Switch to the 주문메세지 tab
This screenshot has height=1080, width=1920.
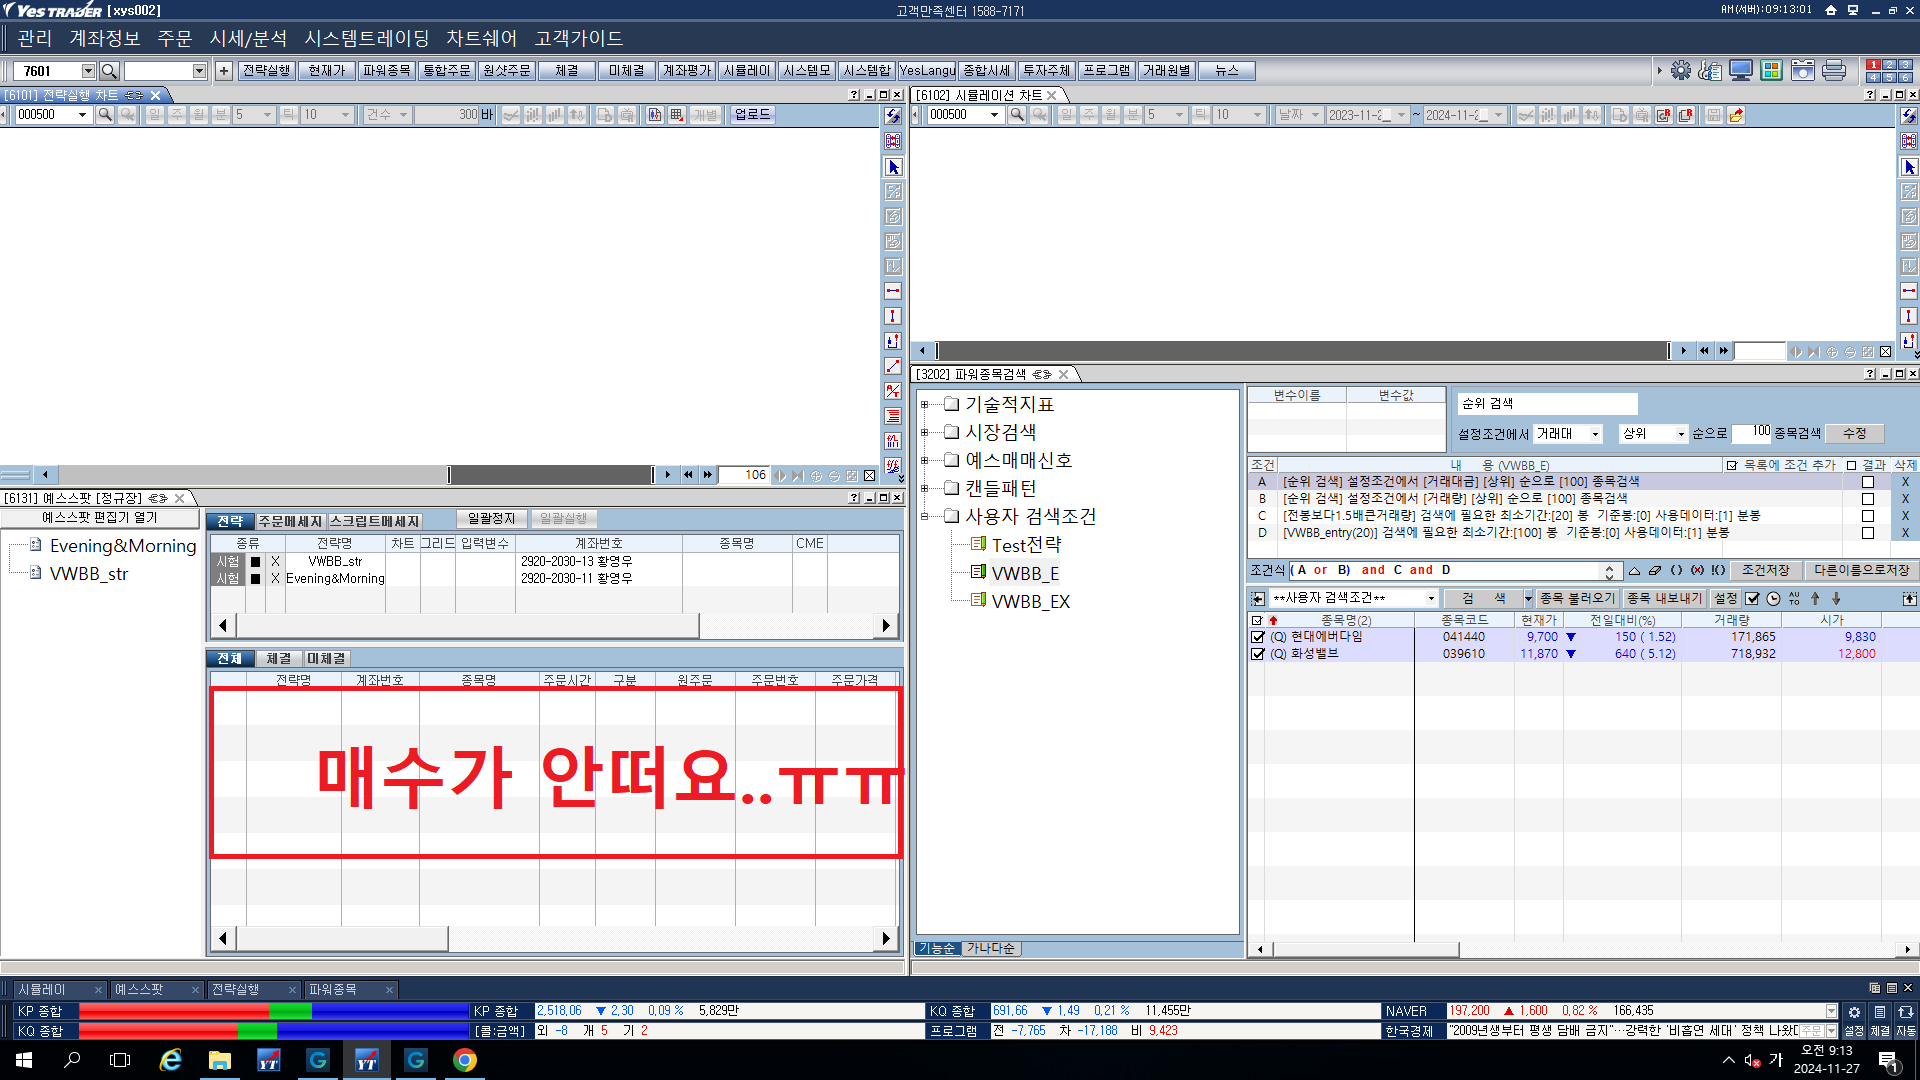click(290, 521)
